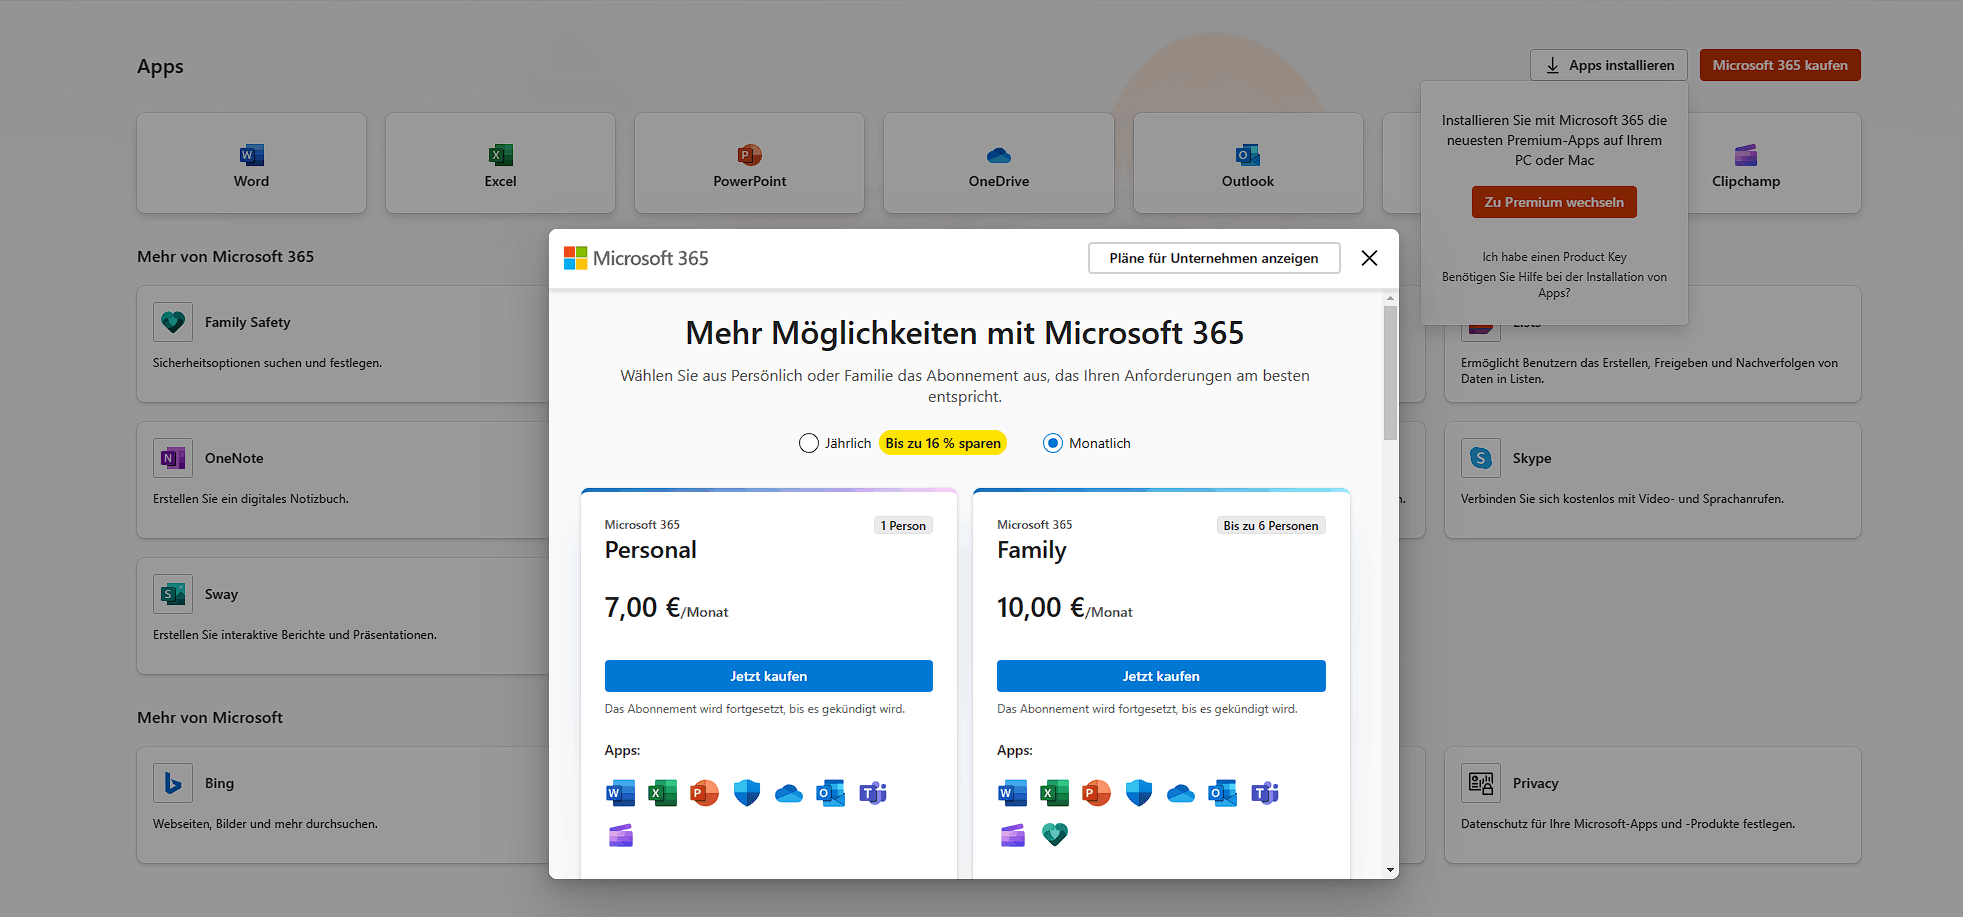Click the Bing icon under Mehr von Microsoft

[173, 783]
